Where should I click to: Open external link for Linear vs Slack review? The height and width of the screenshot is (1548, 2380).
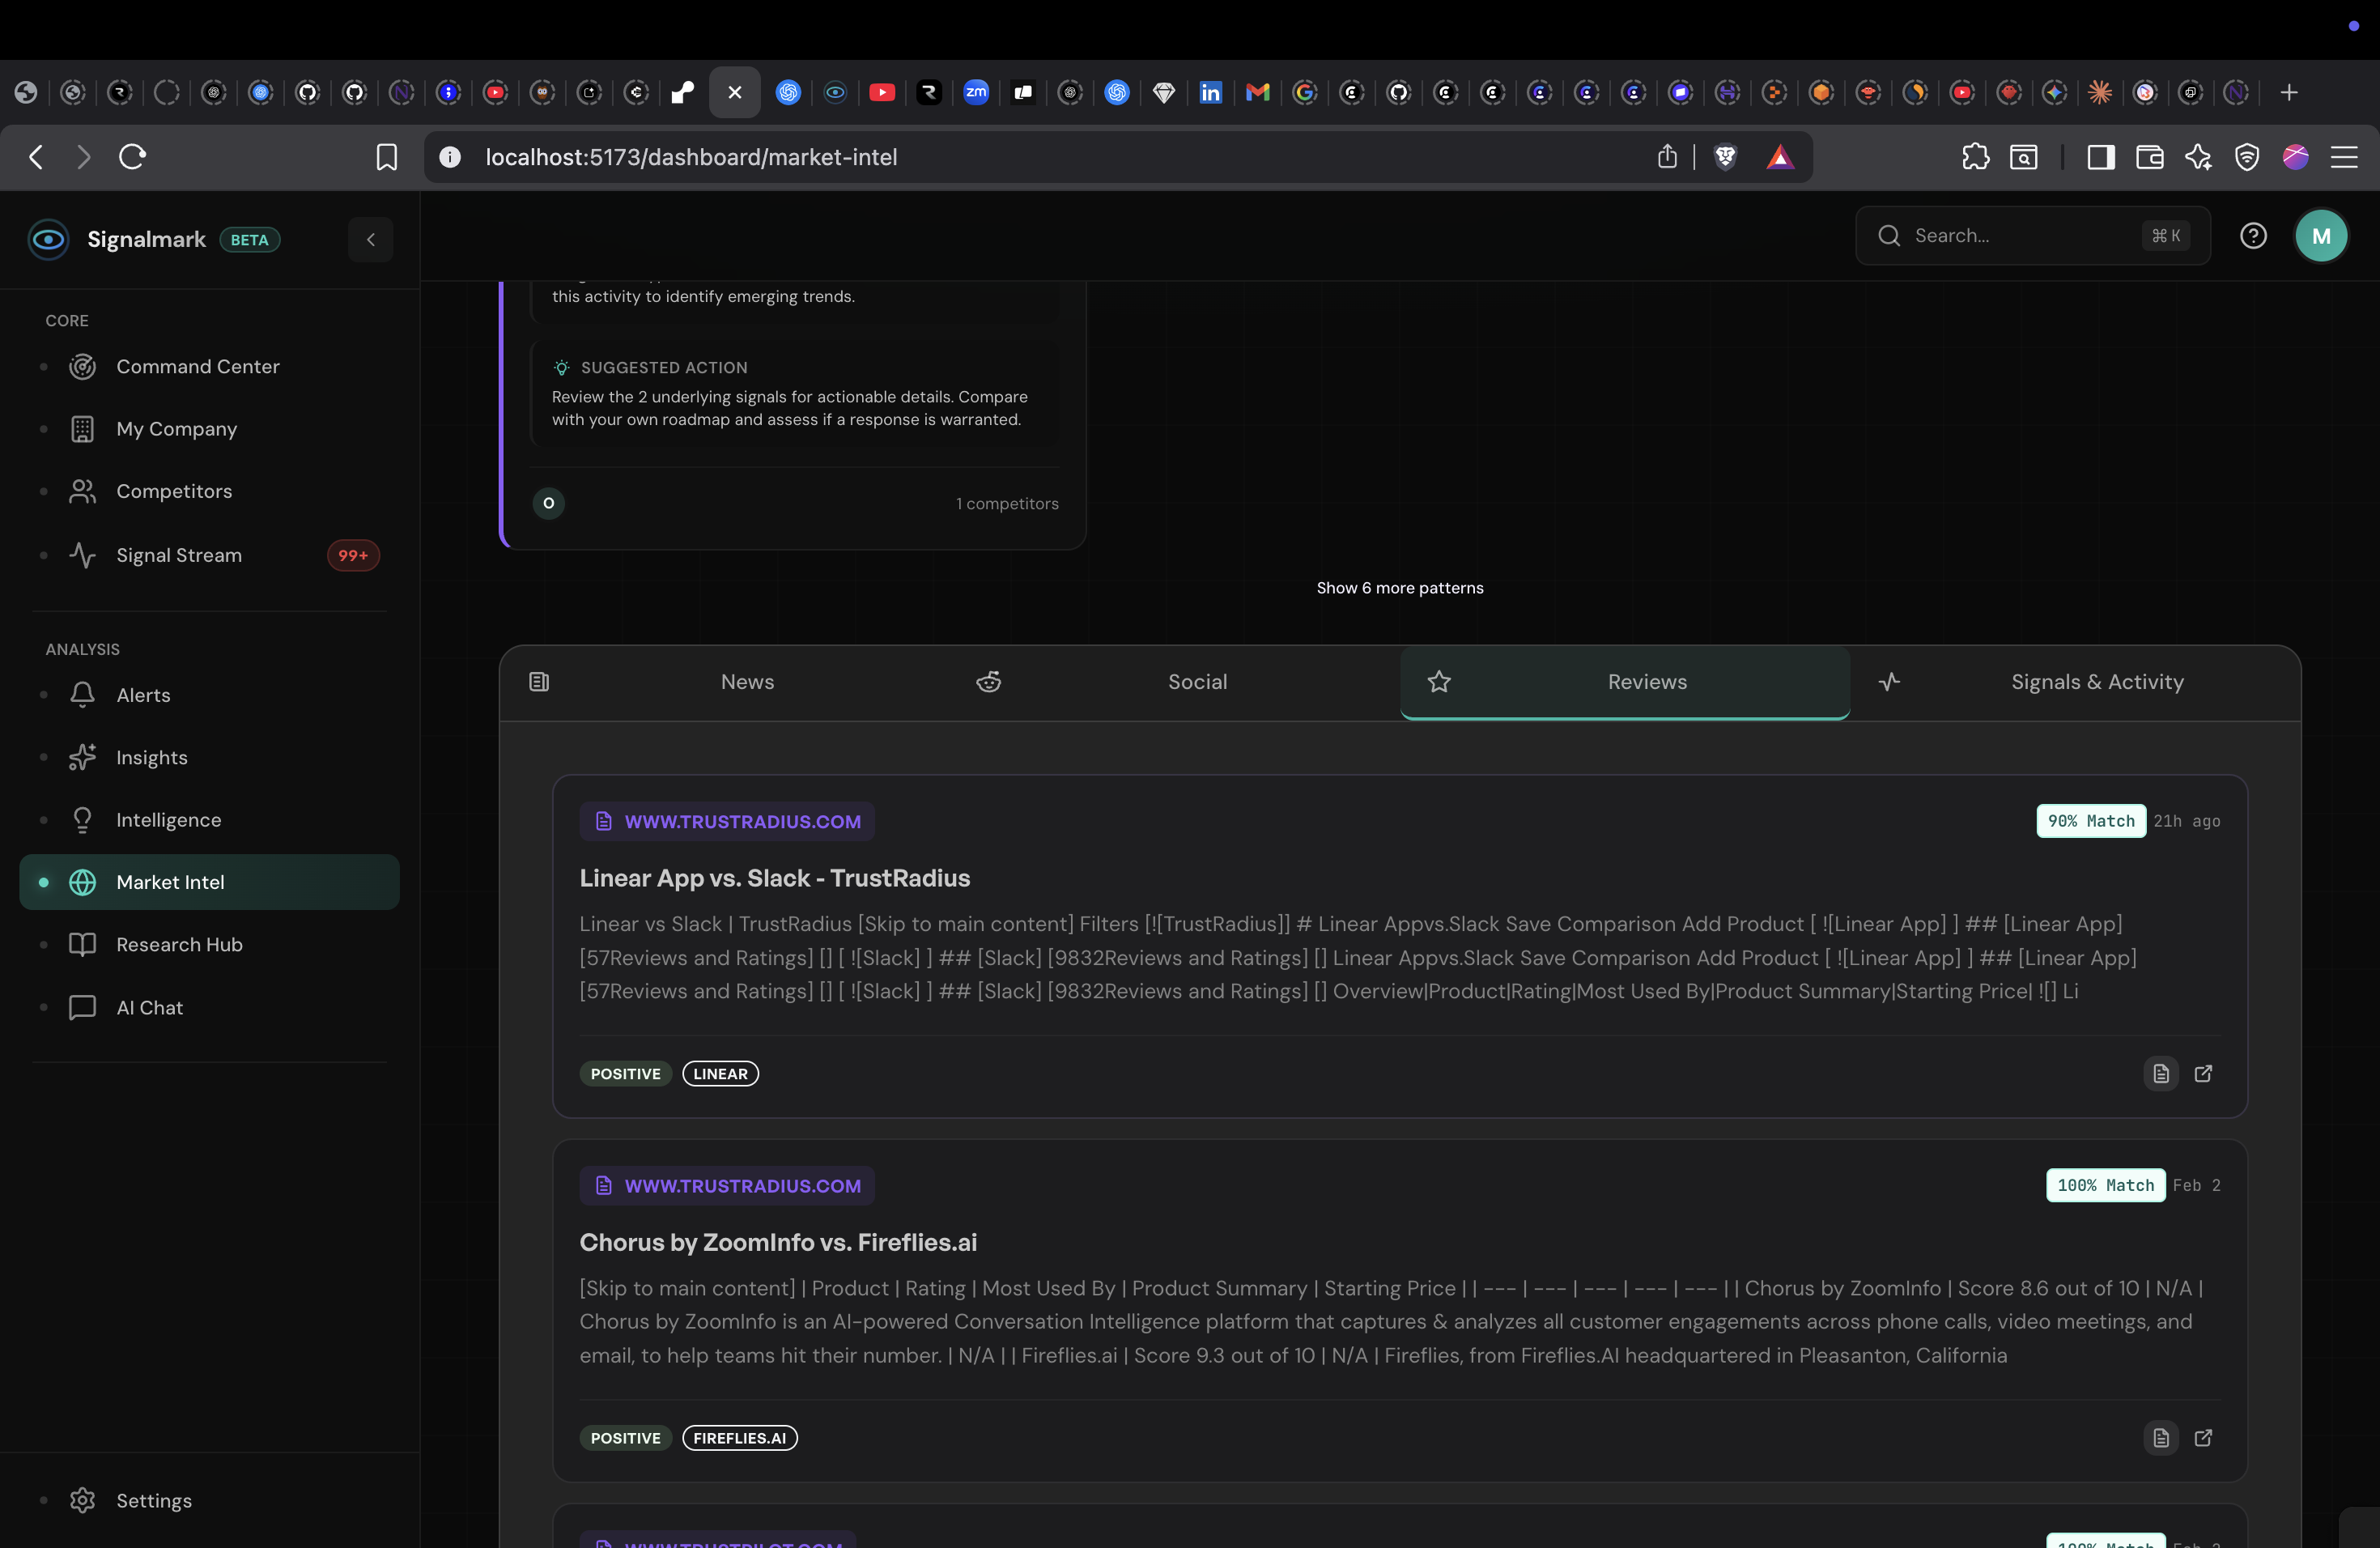2203,1073
